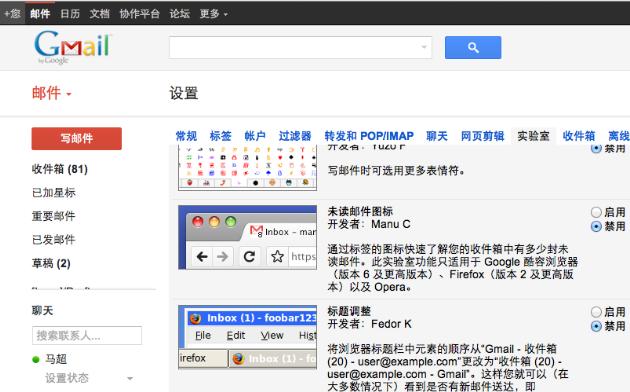
Task: Select 禁用 radio for the emoticons lab
Action: 596,148
